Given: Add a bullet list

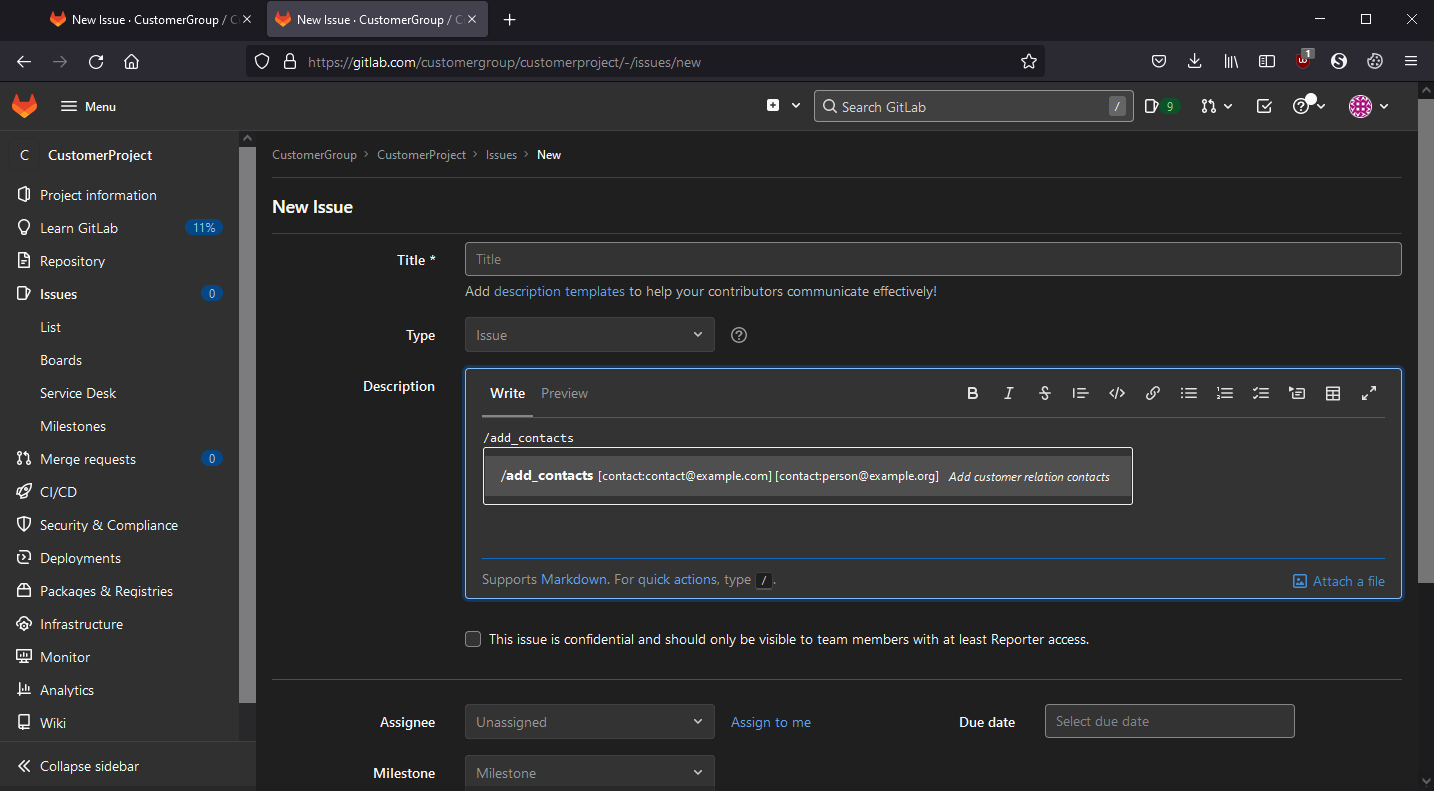Looking at the screenshot, I should coord(1188,394).
